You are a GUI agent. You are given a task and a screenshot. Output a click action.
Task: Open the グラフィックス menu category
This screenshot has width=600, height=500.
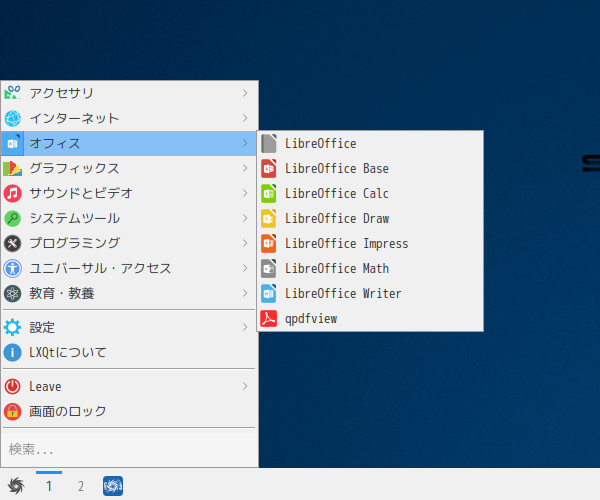(129, 168)
